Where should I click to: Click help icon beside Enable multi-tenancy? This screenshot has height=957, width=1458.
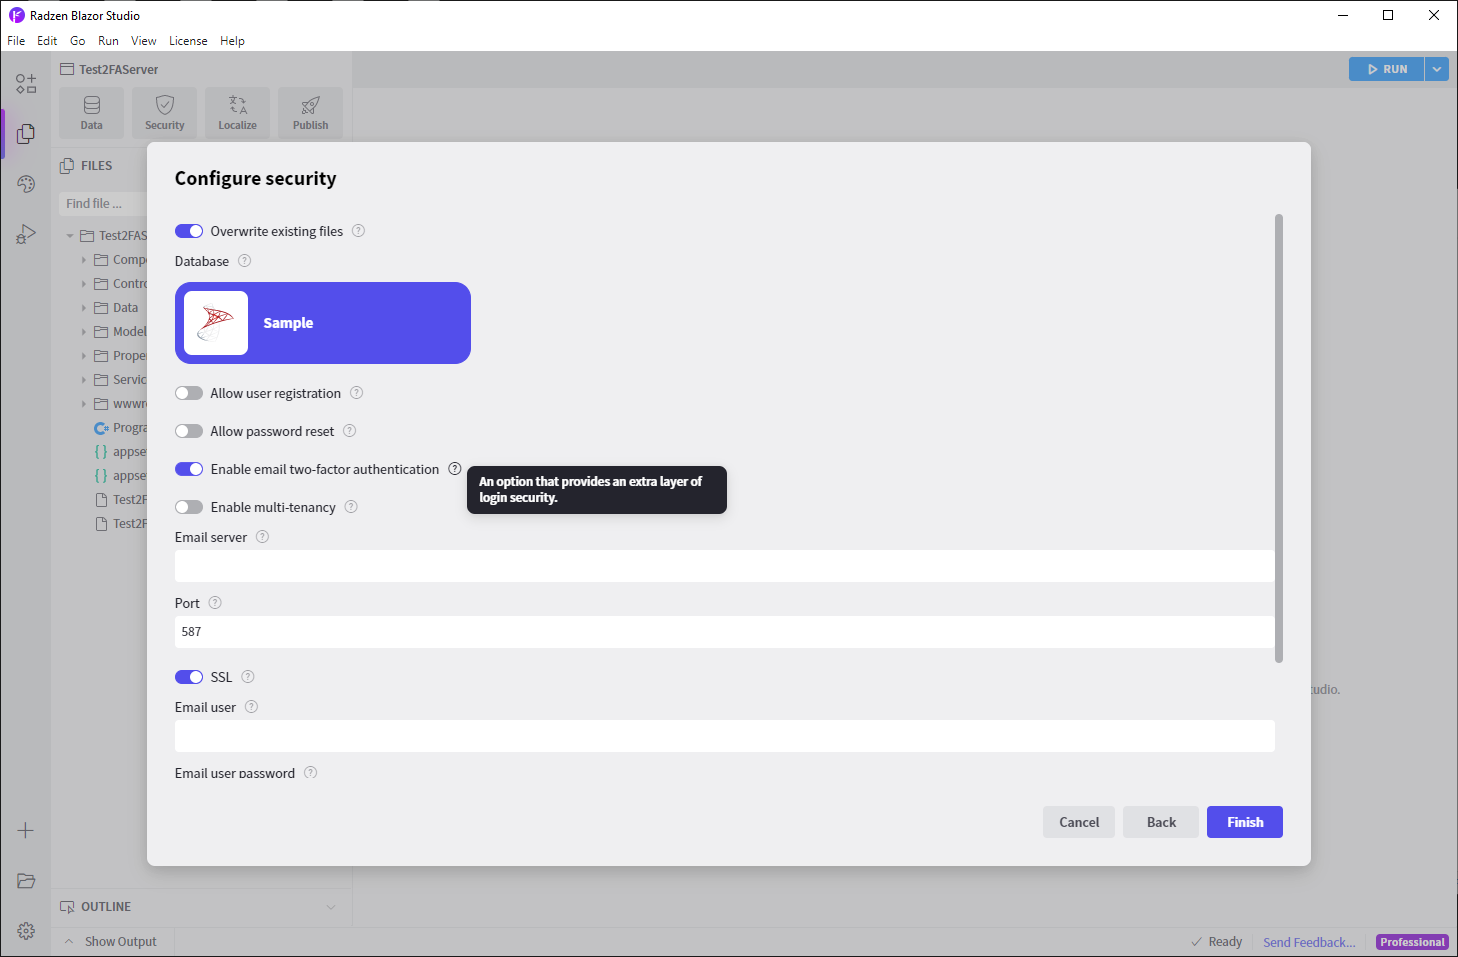(351, 507)
